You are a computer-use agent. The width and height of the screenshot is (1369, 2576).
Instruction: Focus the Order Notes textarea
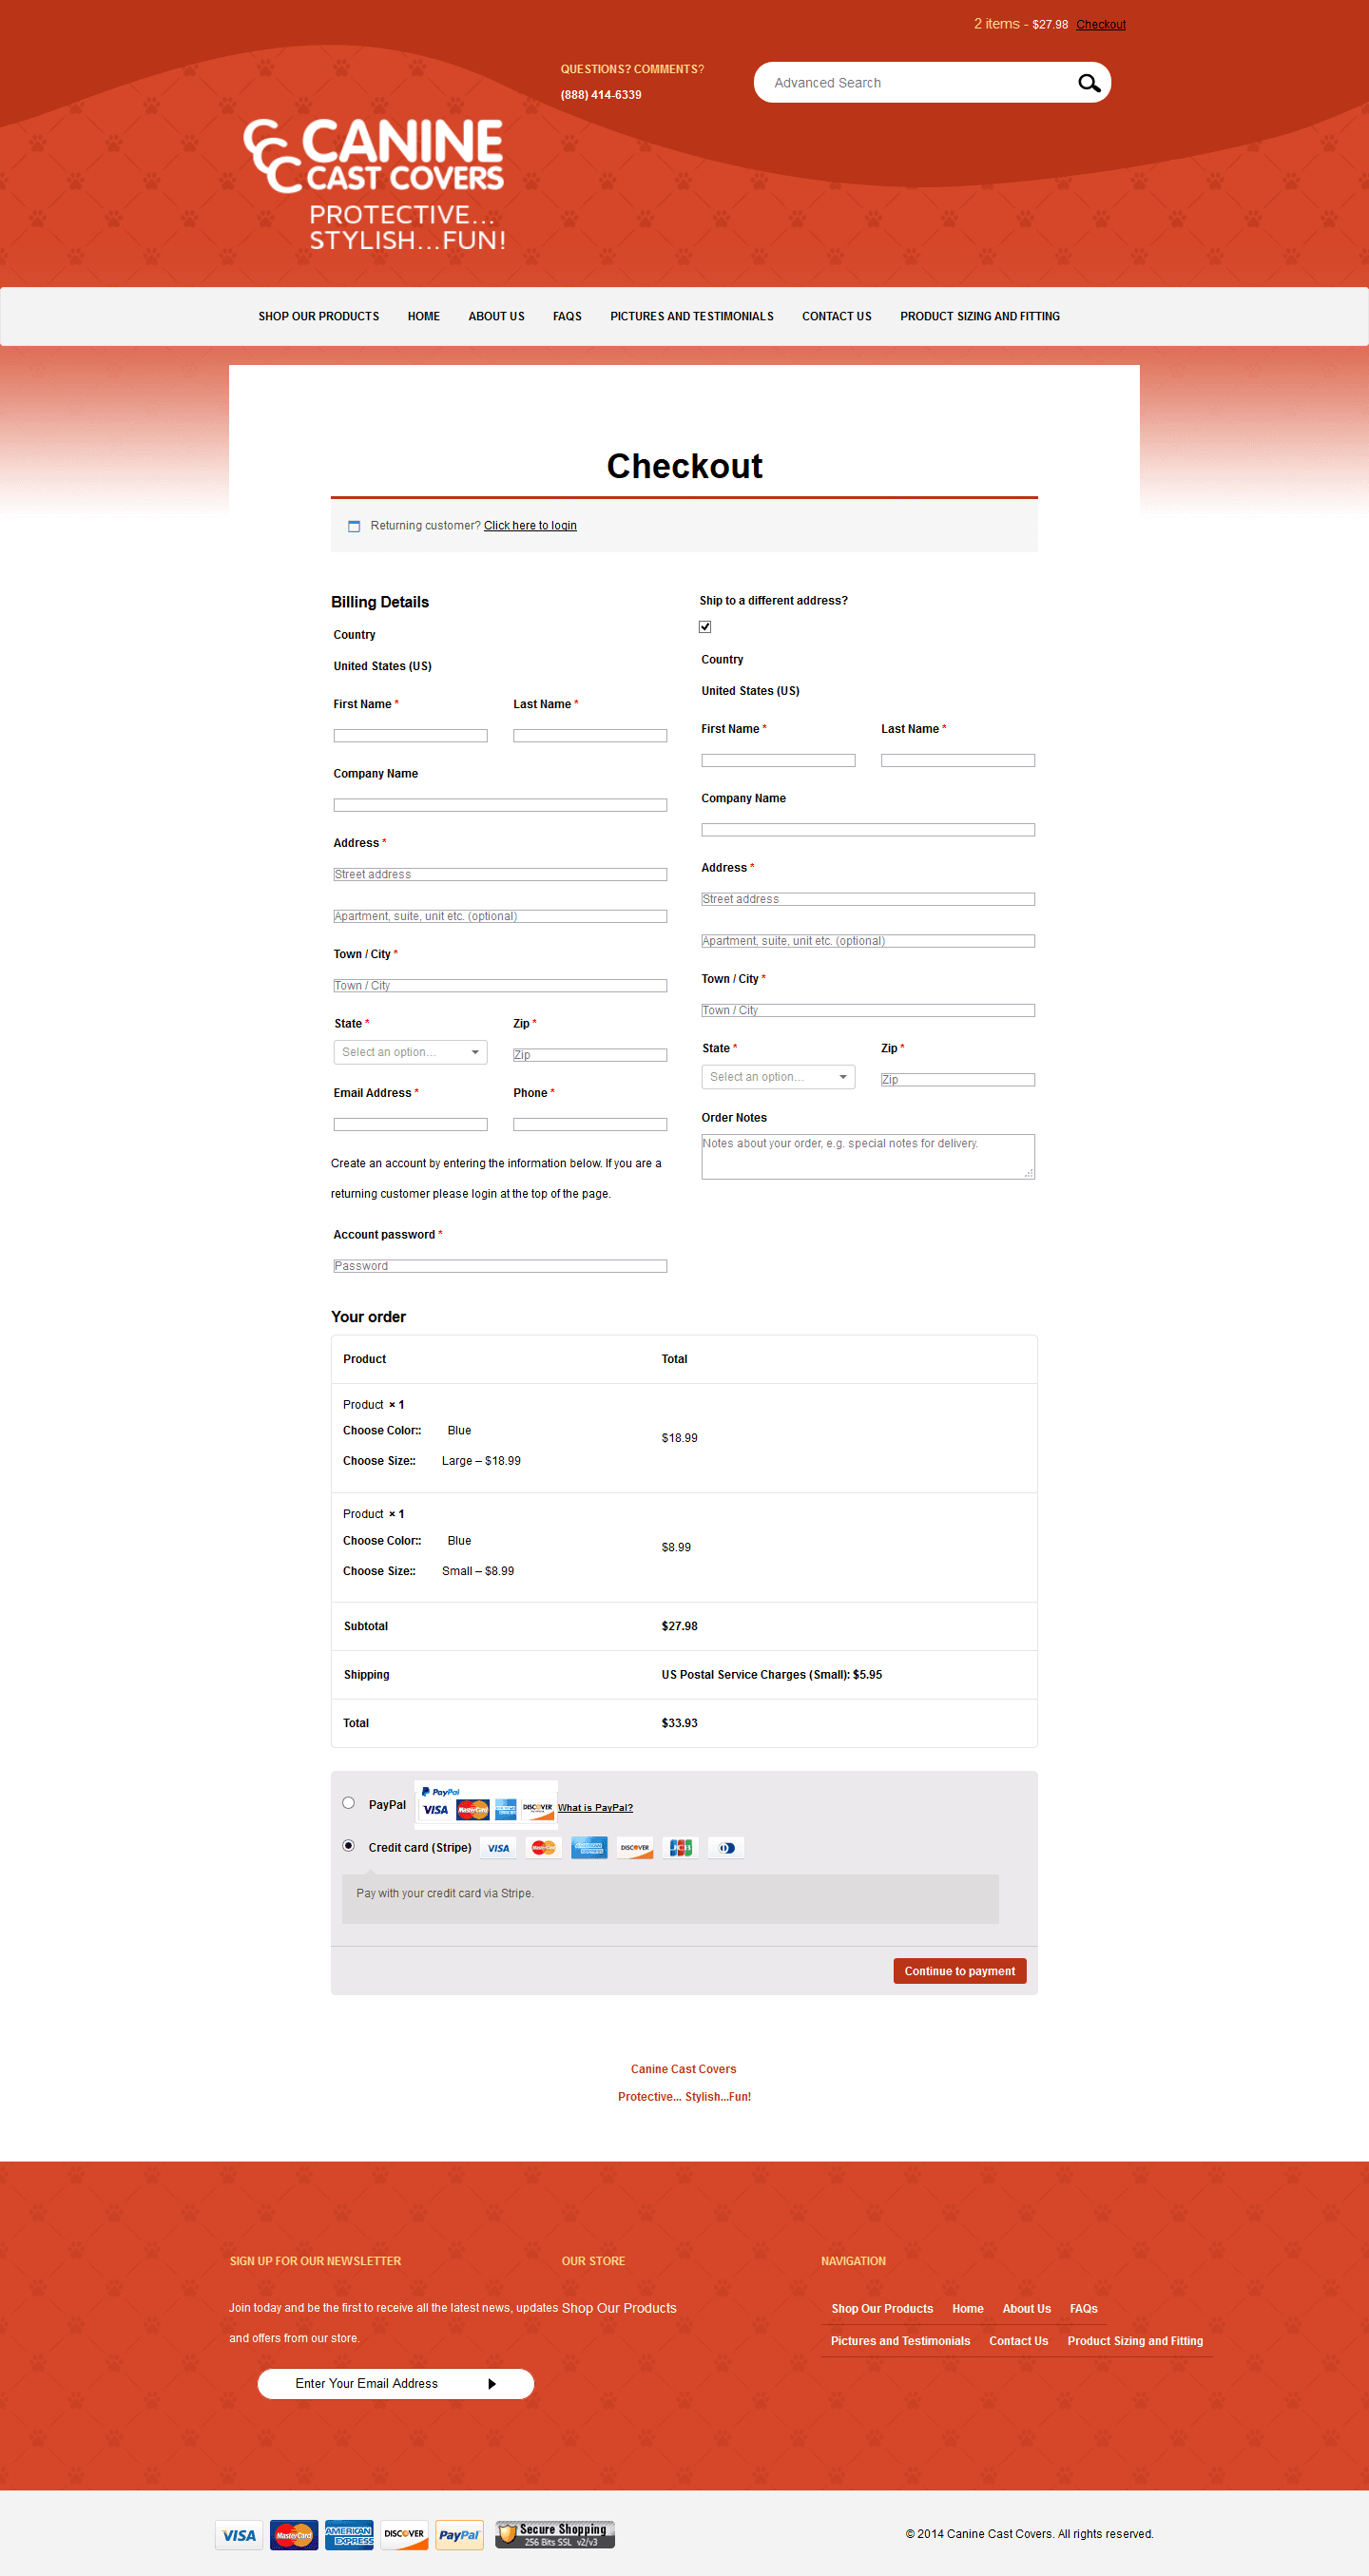868,1157
